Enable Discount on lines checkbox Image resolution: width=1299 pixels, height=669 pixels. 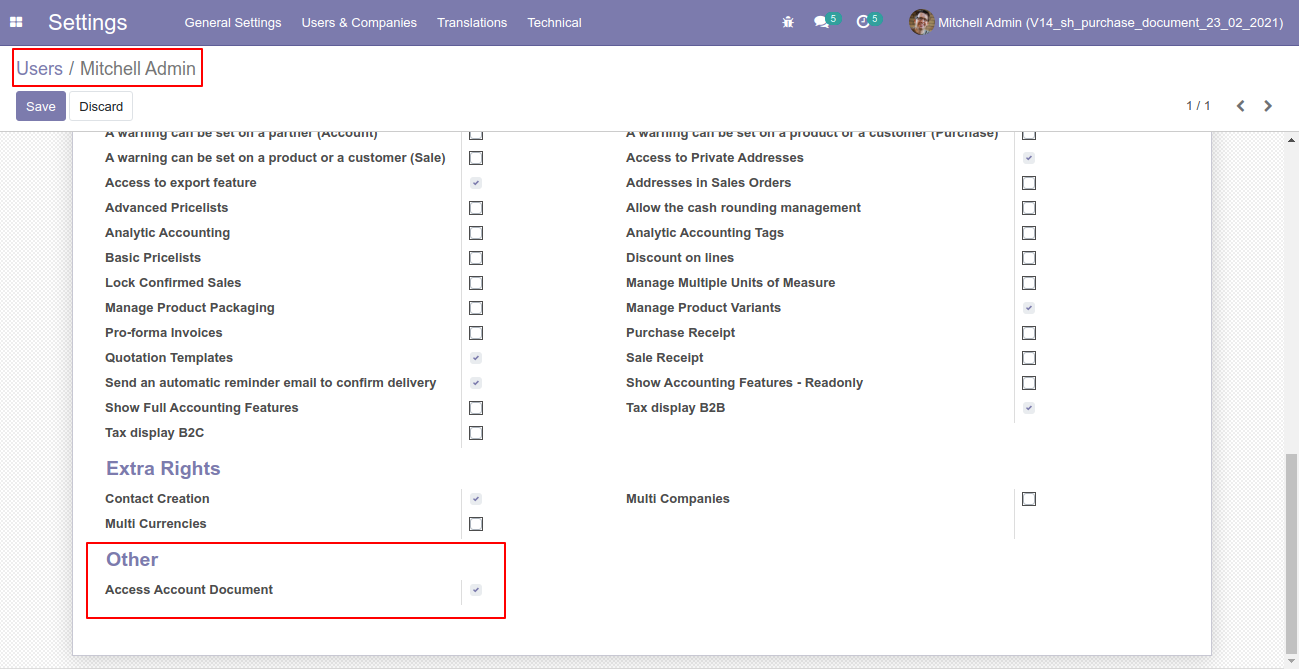pos(1029,258)
